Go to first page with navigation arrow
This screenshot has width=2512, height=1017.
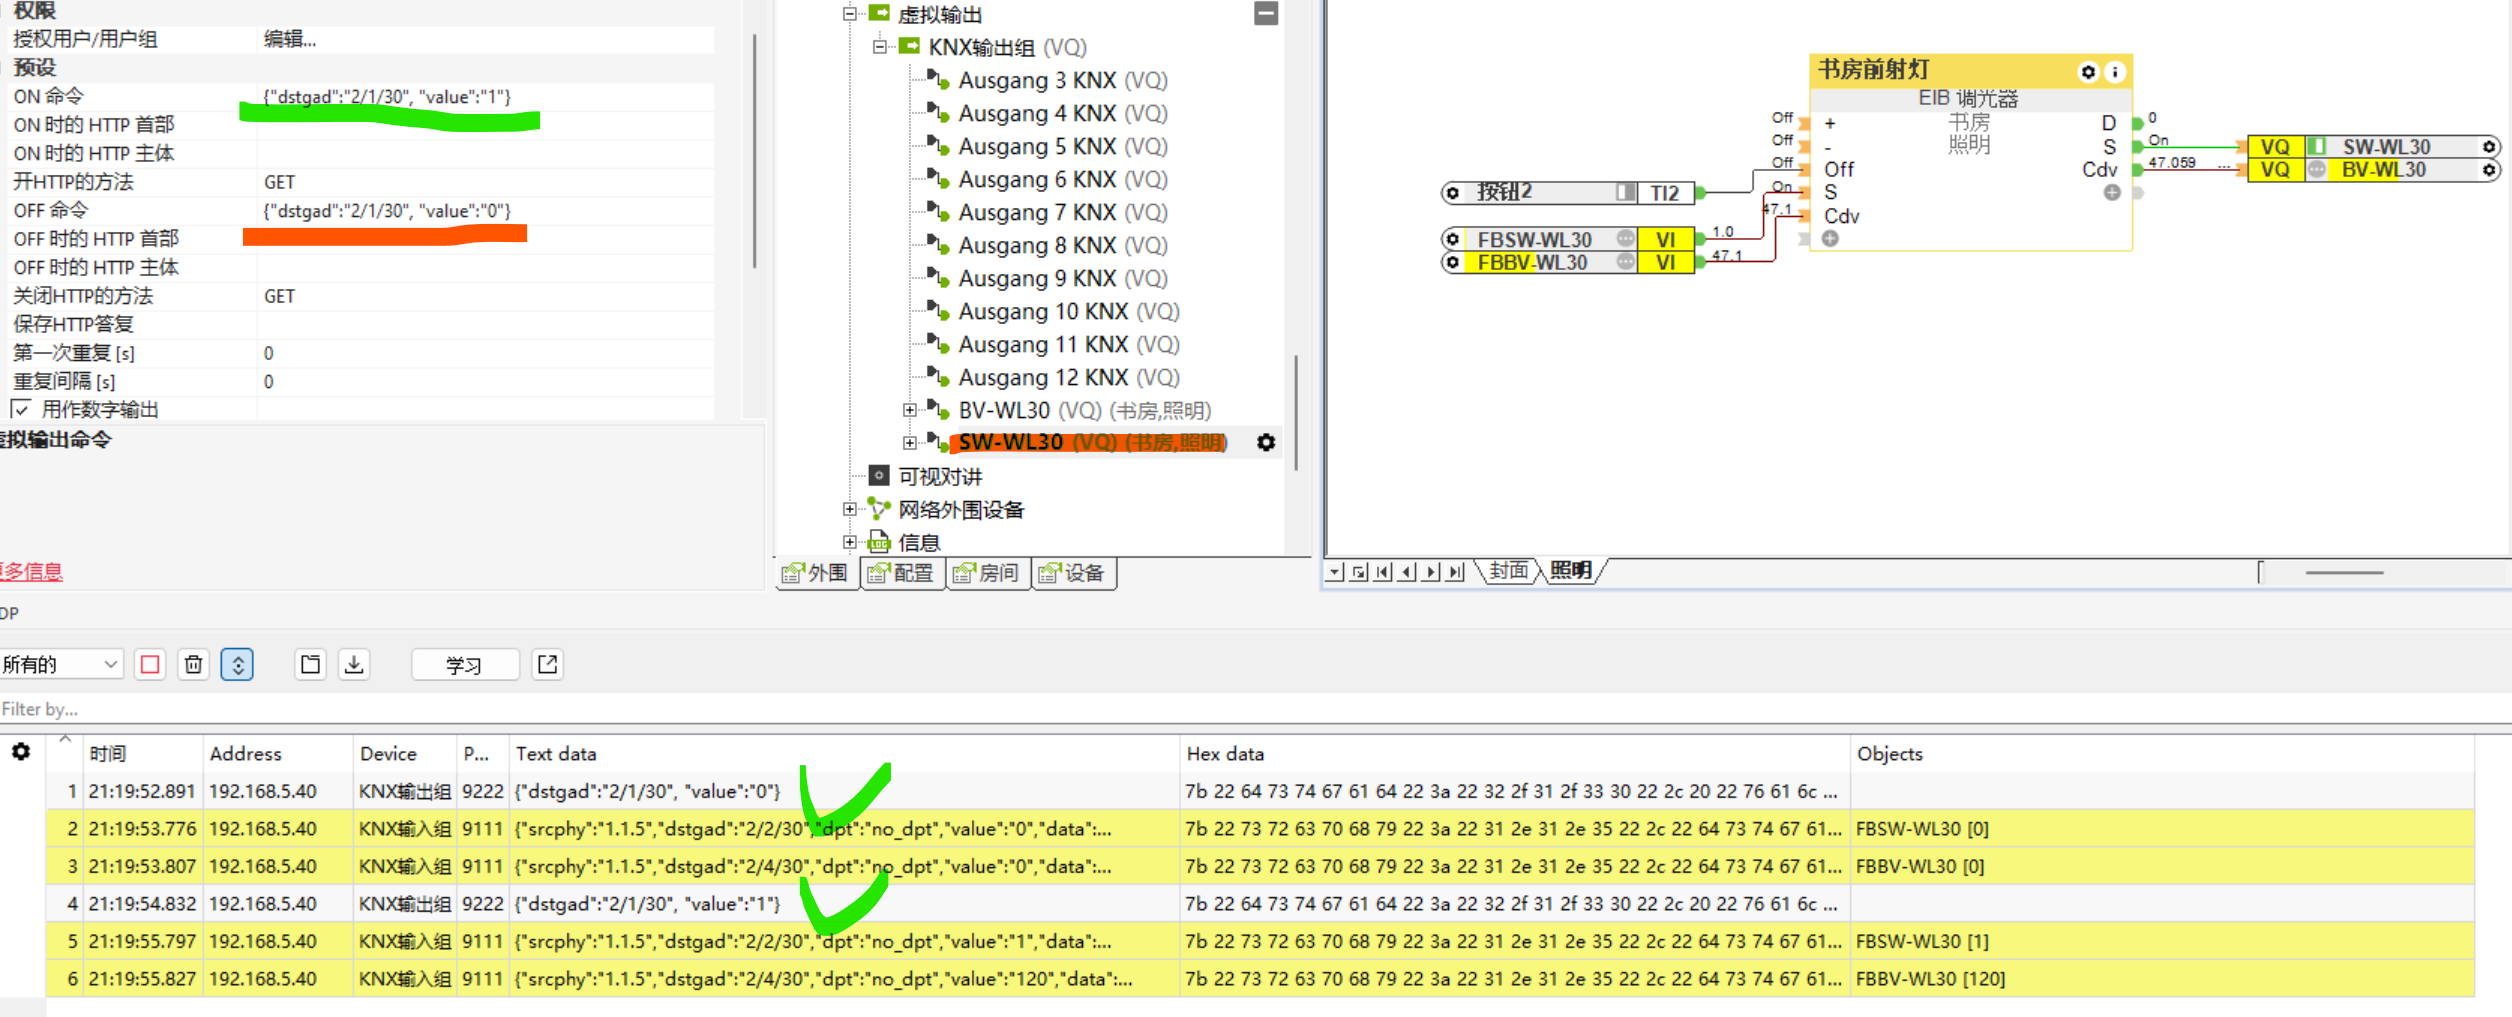click(1383, 571)
